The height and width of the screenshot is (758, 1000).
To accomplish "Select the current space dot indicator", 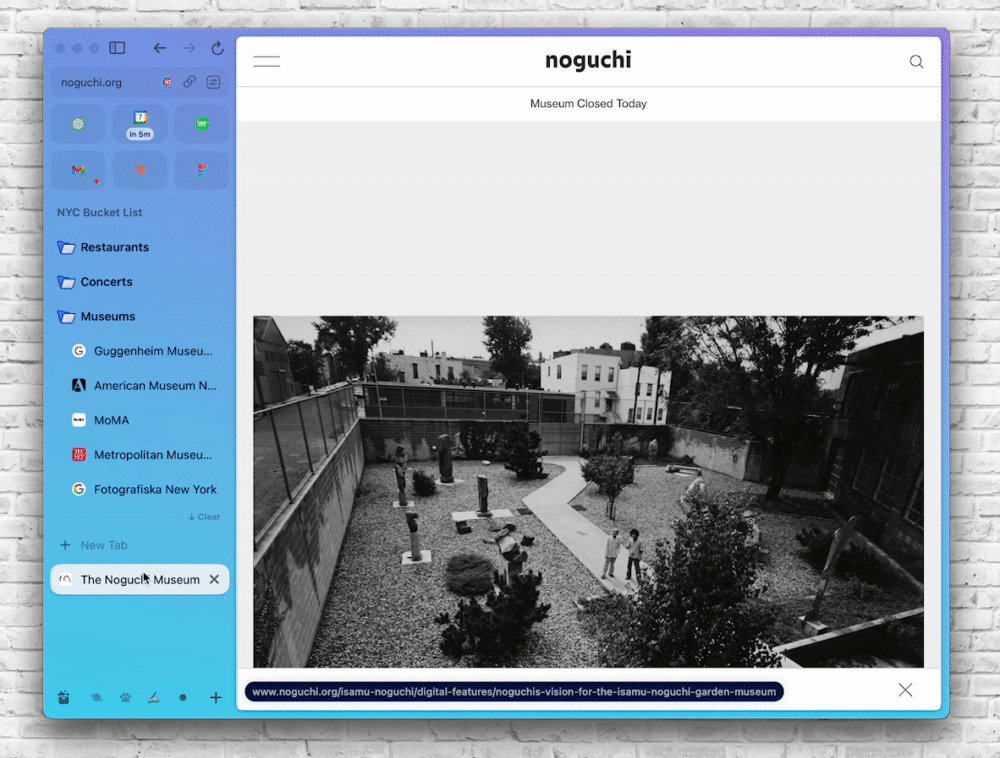I will (183, 697).
